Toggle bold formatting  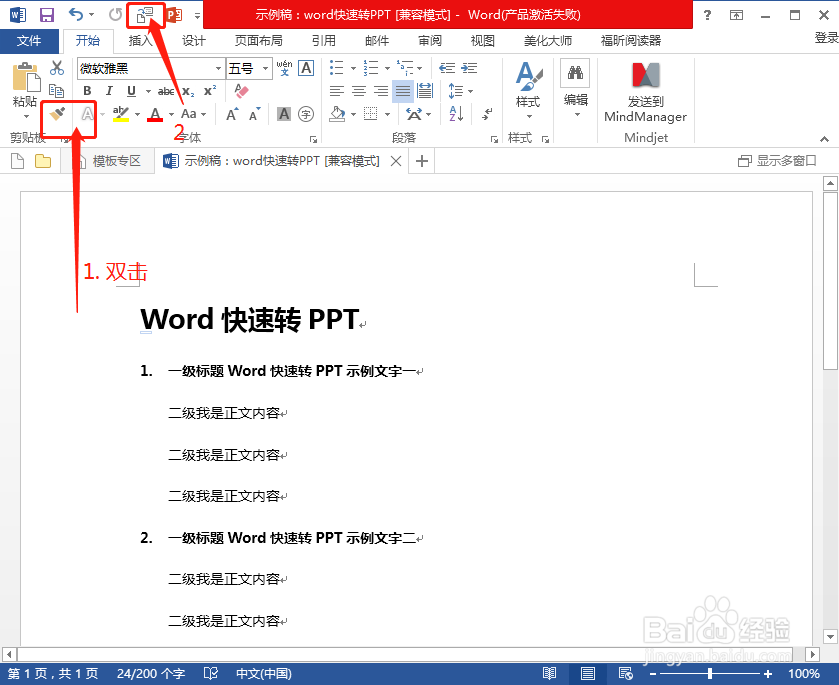(x=87, y=89)
